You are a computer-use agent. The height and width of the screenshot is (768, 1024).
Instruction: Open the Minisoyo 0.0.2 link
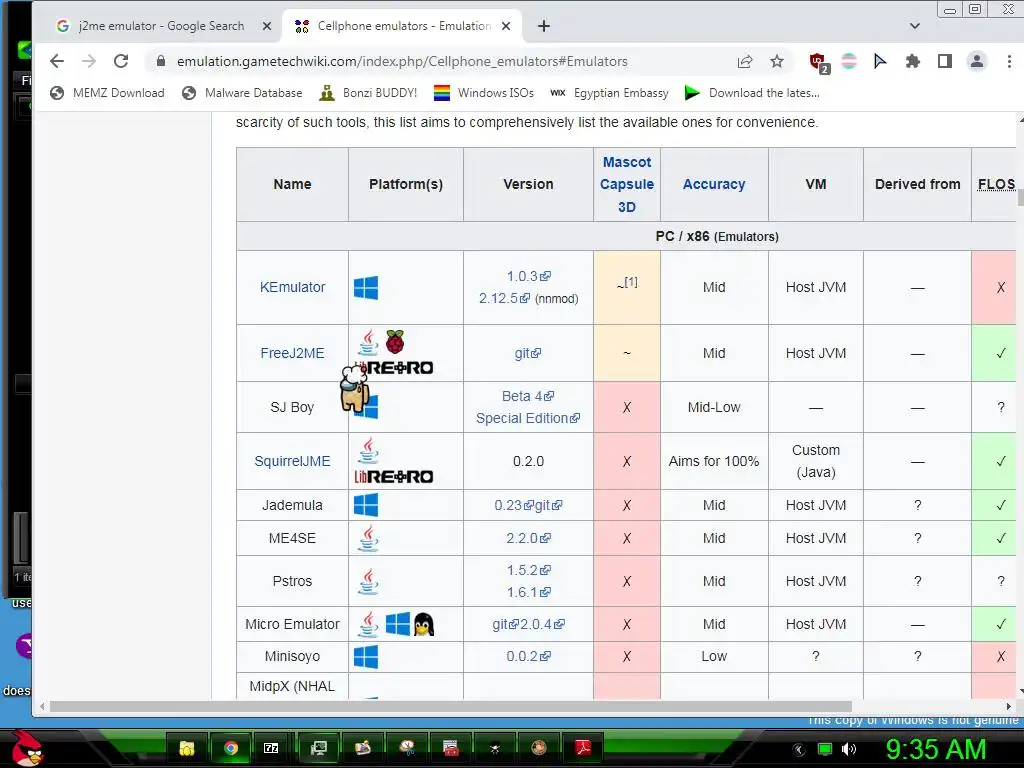528,656
